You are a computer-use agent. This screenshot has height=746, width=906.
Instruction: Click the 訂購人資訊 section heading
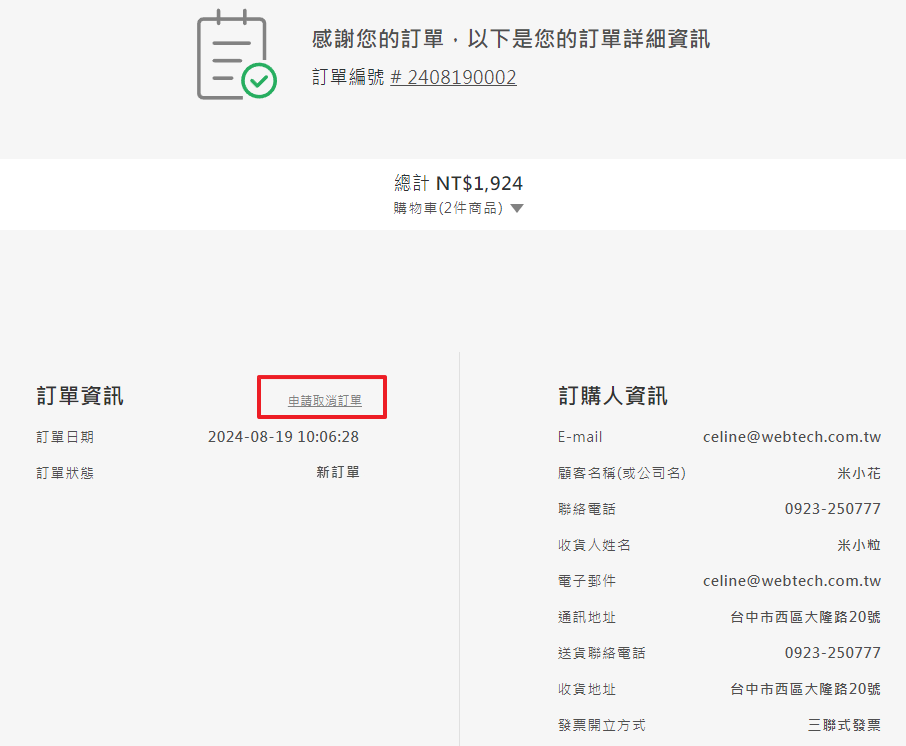pos(612,396)
